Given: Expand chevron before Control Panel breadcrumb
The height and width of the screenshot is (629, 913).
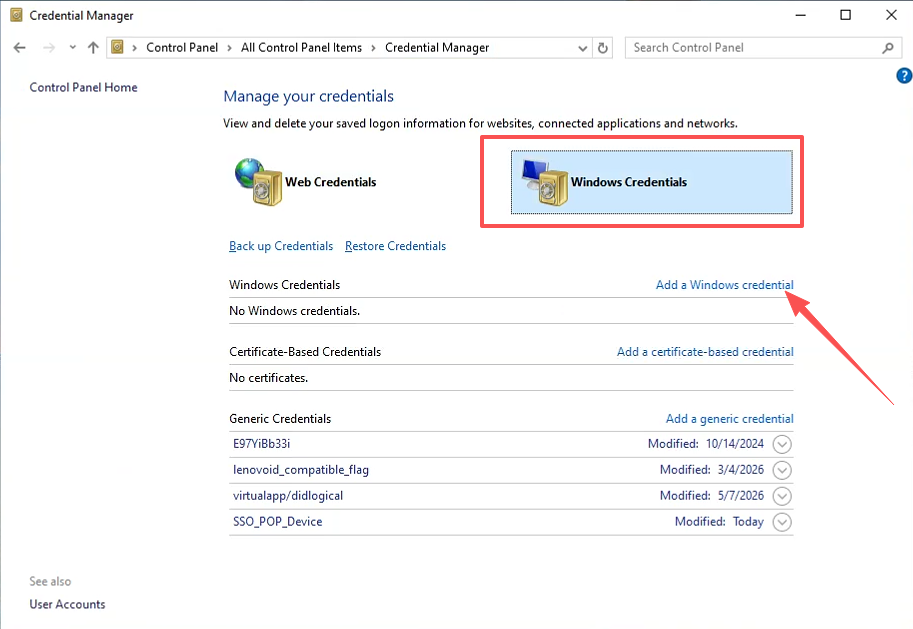Looking at the screenshot, I should [135, 48].
